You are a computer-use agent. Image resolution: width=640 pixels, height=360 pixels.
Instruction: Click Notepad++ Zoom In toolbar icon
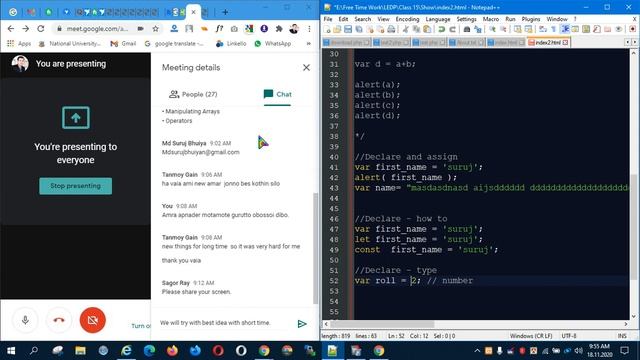[492, 29]
